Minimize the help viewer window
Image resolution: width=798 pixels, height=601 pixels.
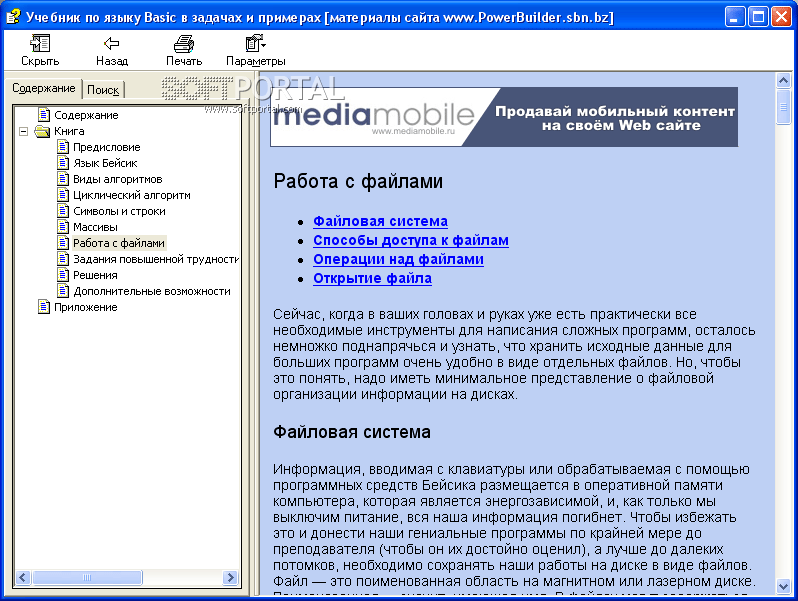734,17
